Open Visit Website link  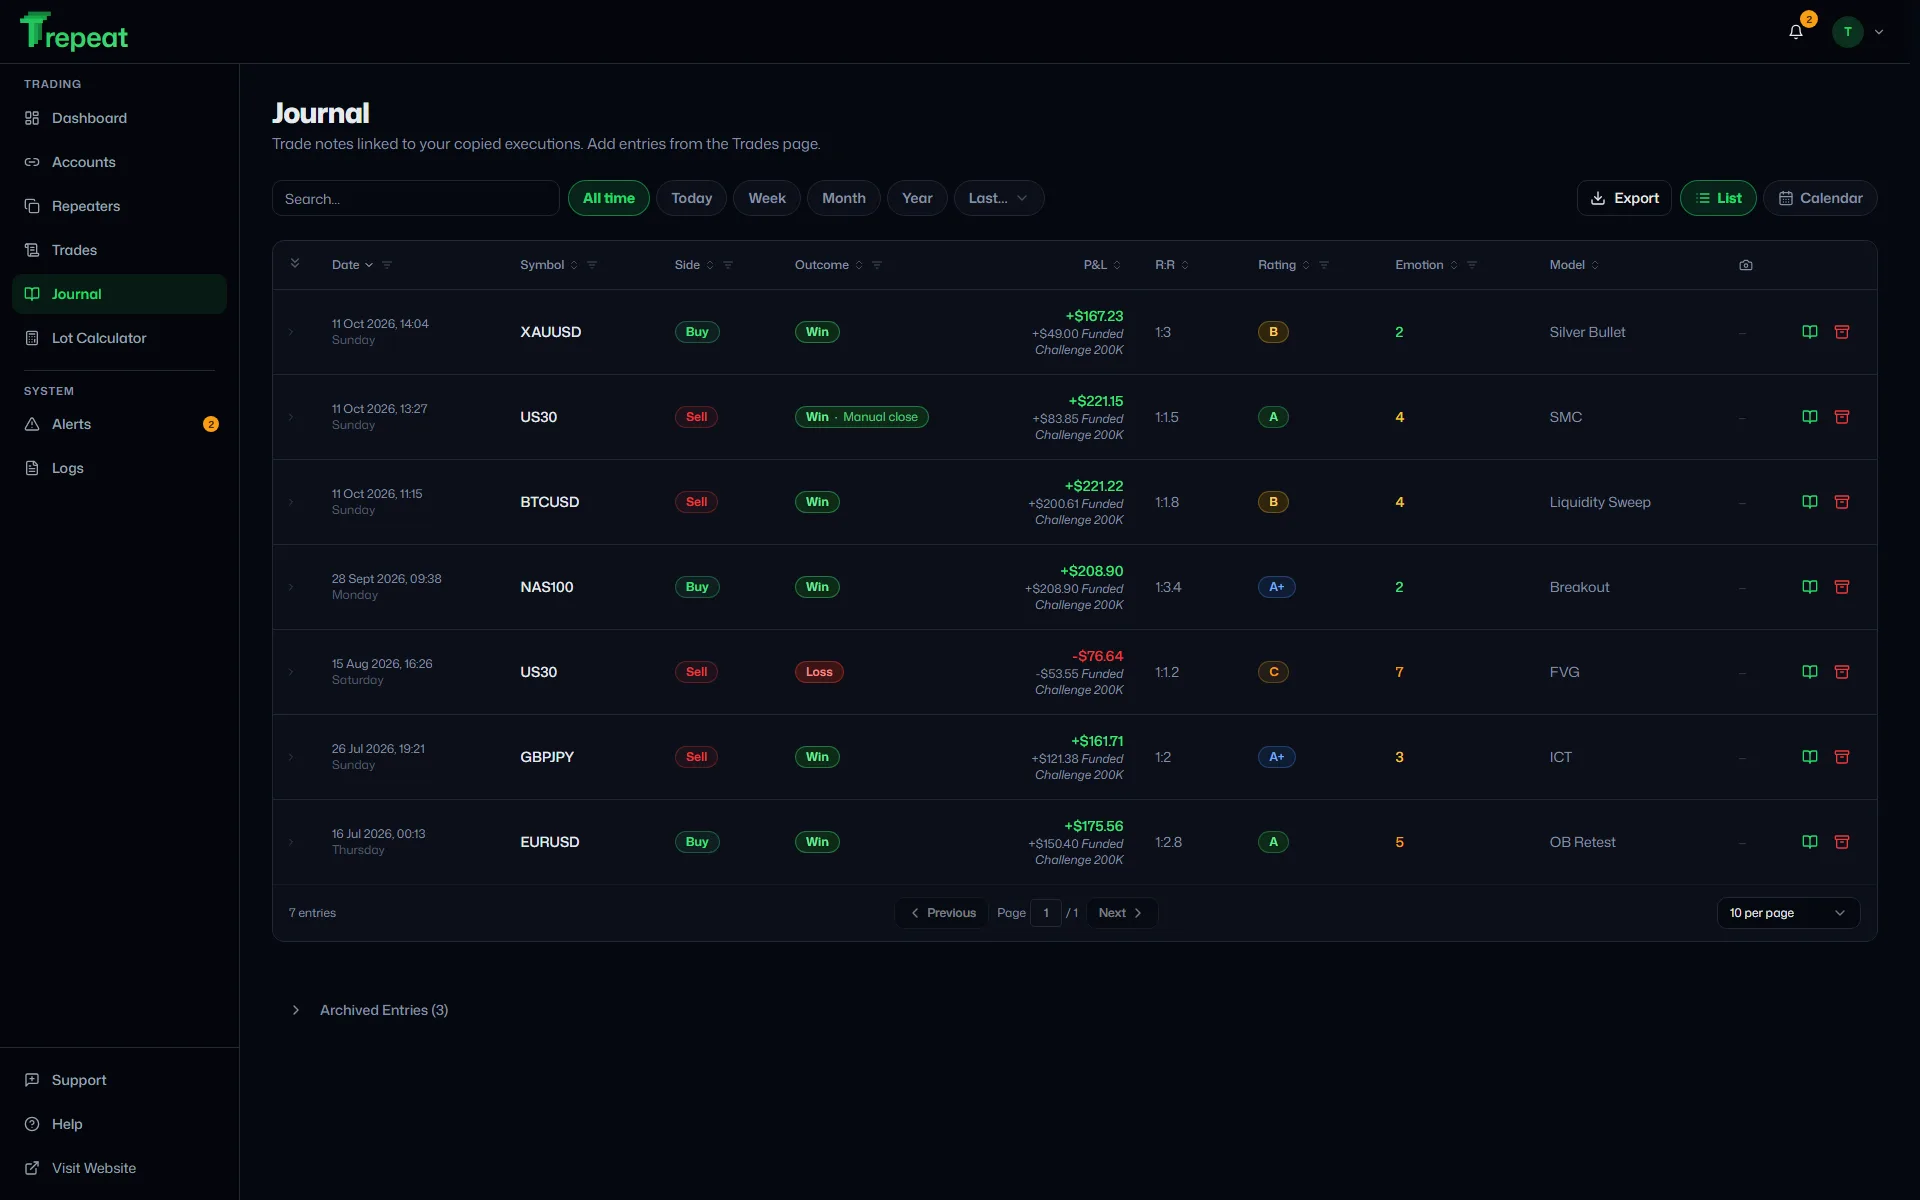(x=119, y=1168)
